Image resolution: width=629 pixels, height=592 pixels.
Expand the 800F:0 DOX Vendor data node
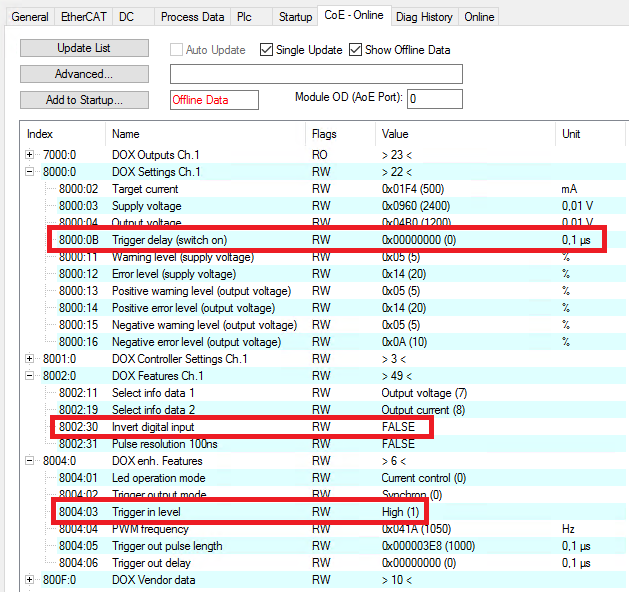point(29,580)
